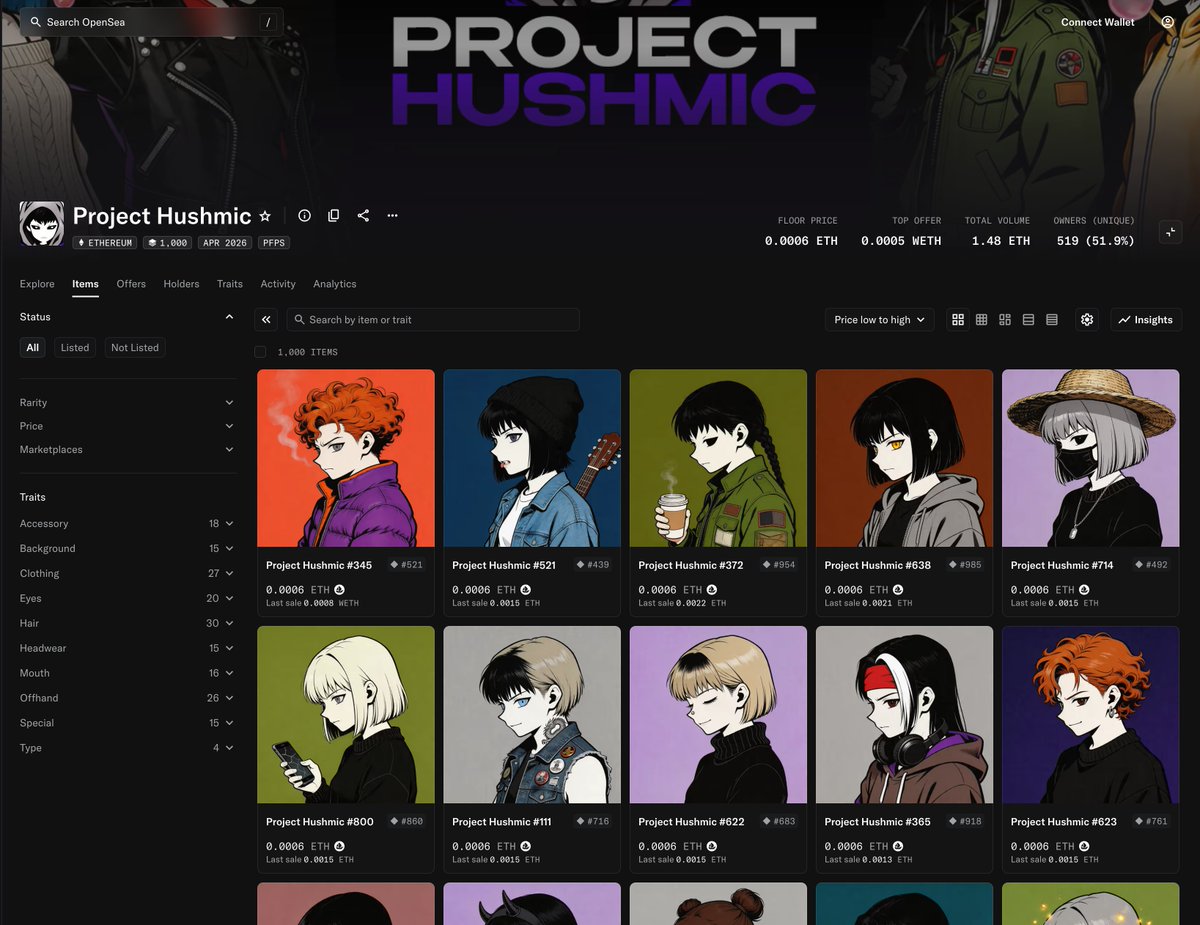Image resolution: width=1200 pixels, height=925 pixels.
Task: Switch to large grid view
Action: click(x=958, y=320)
